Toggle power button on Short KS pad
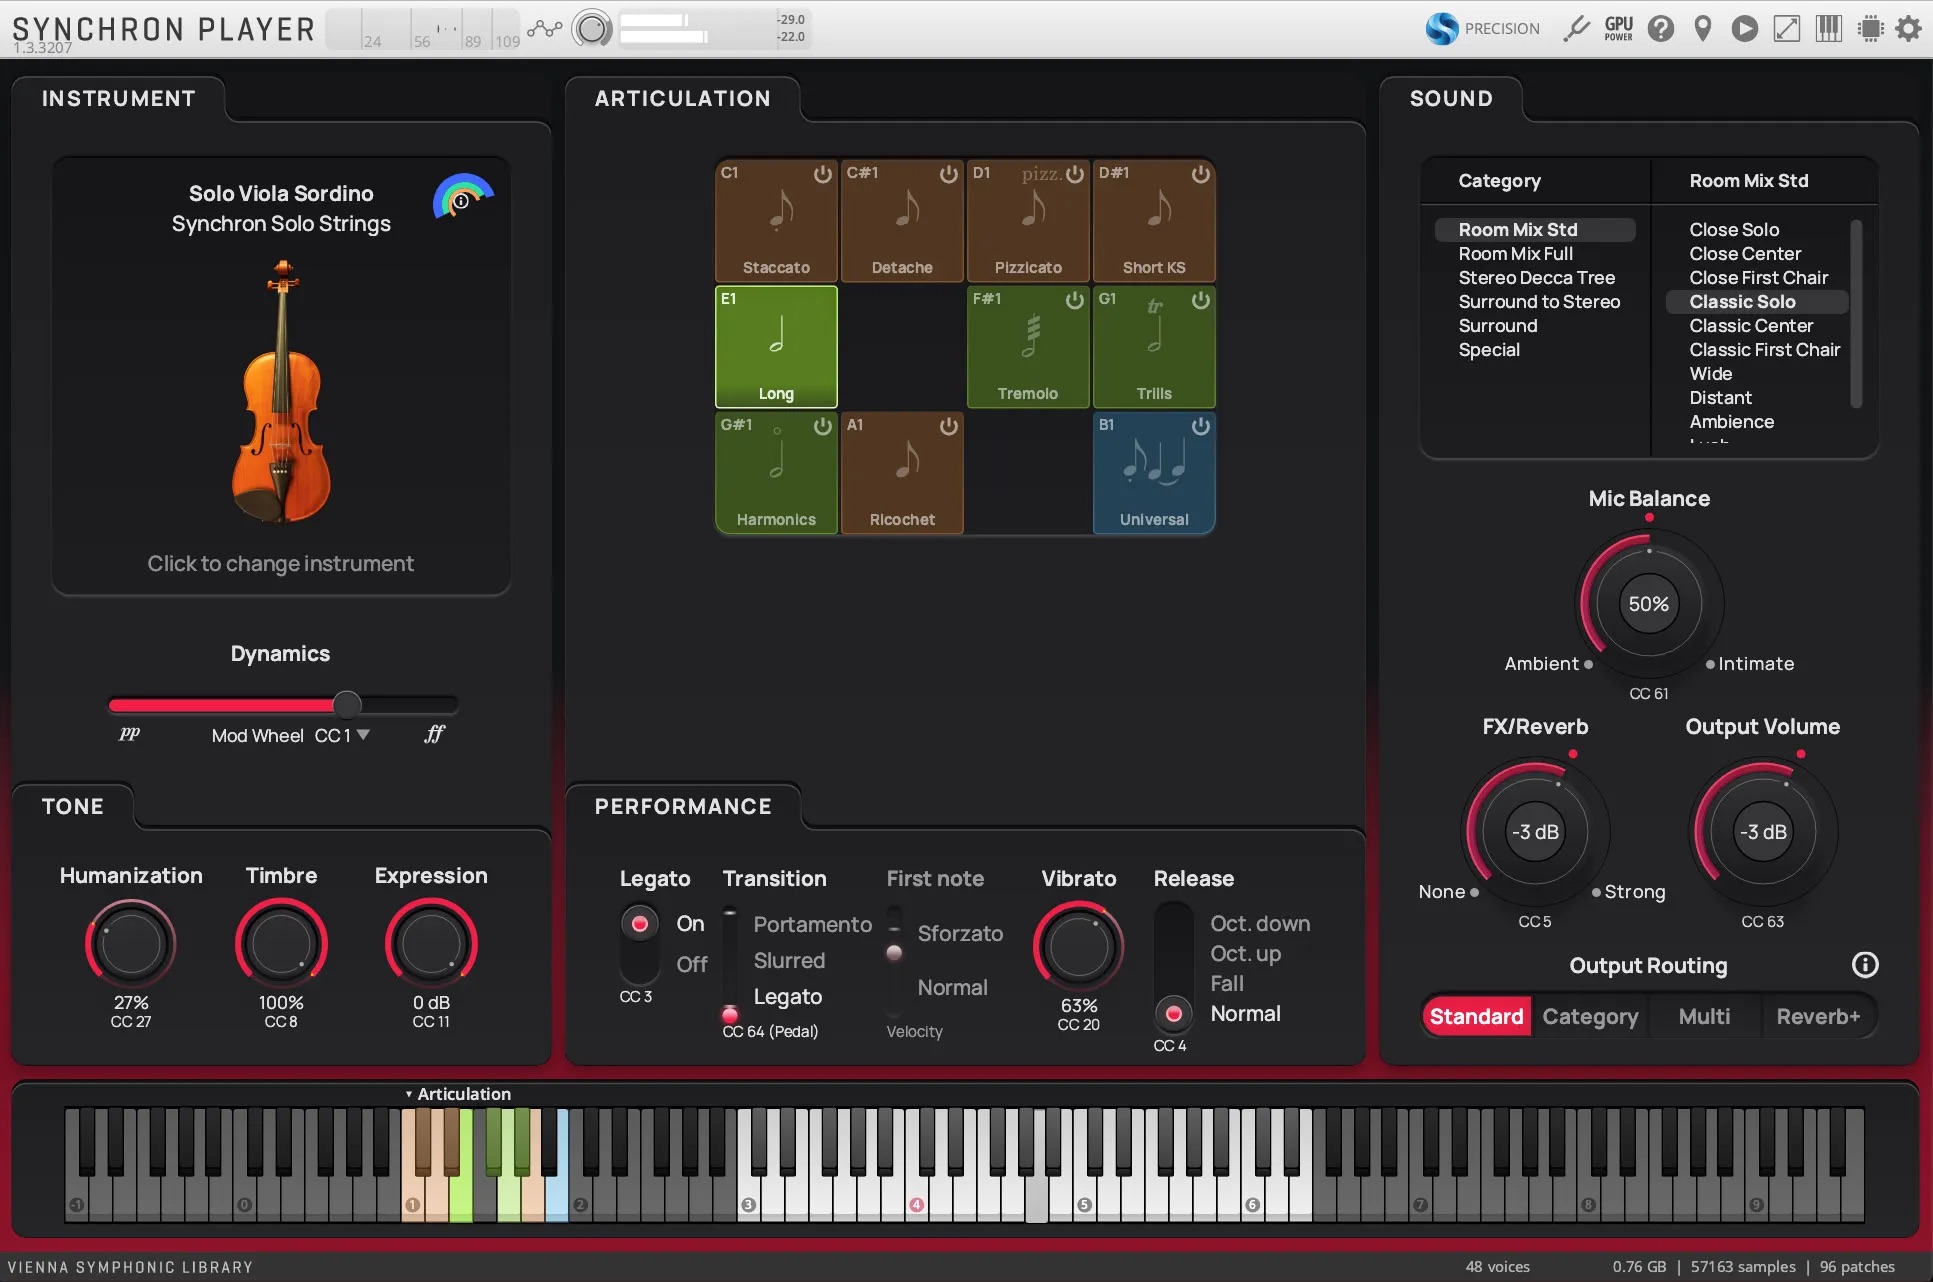The image size is (1933, 1282). click(x=1200, y=174)
